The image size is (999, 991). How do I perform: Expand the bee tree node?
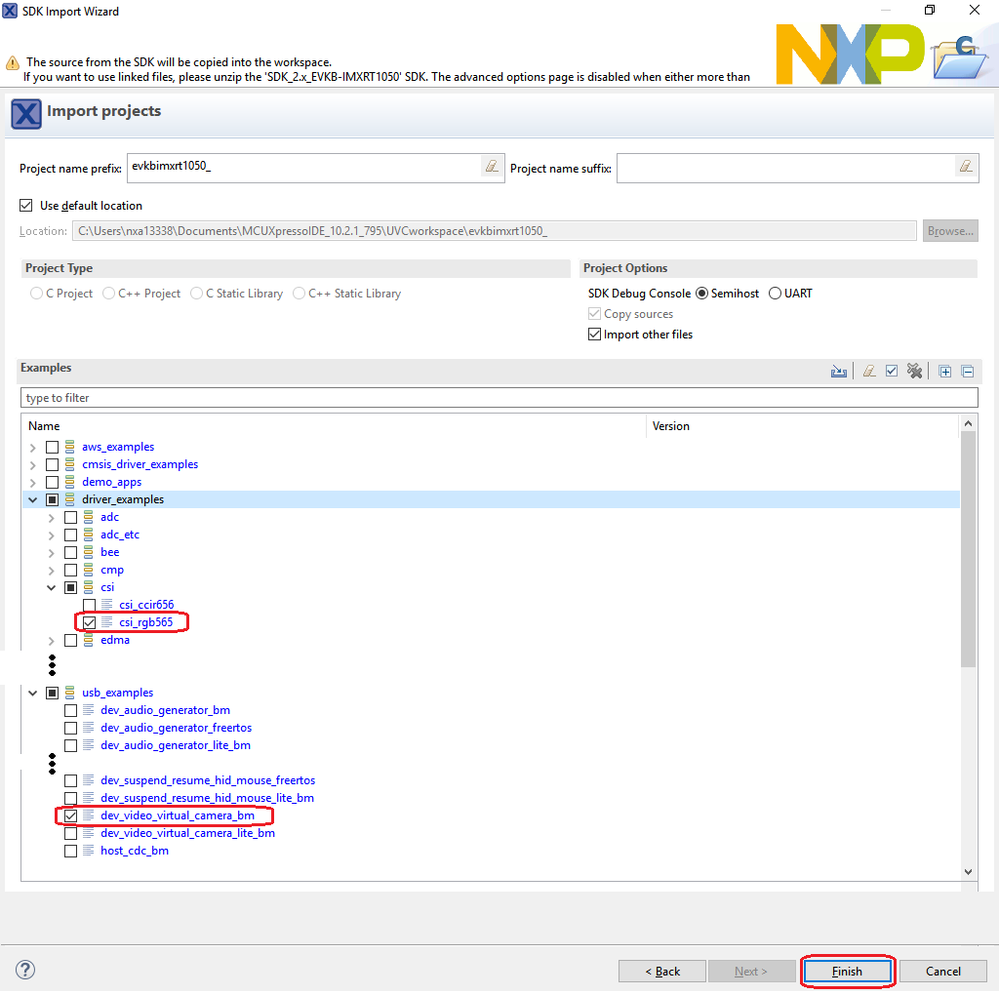coord(52,553)
